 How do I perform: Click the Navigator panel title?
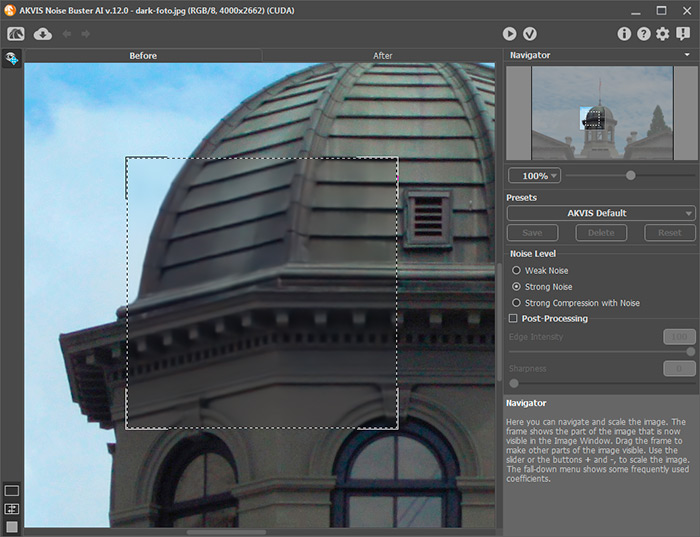530,55
